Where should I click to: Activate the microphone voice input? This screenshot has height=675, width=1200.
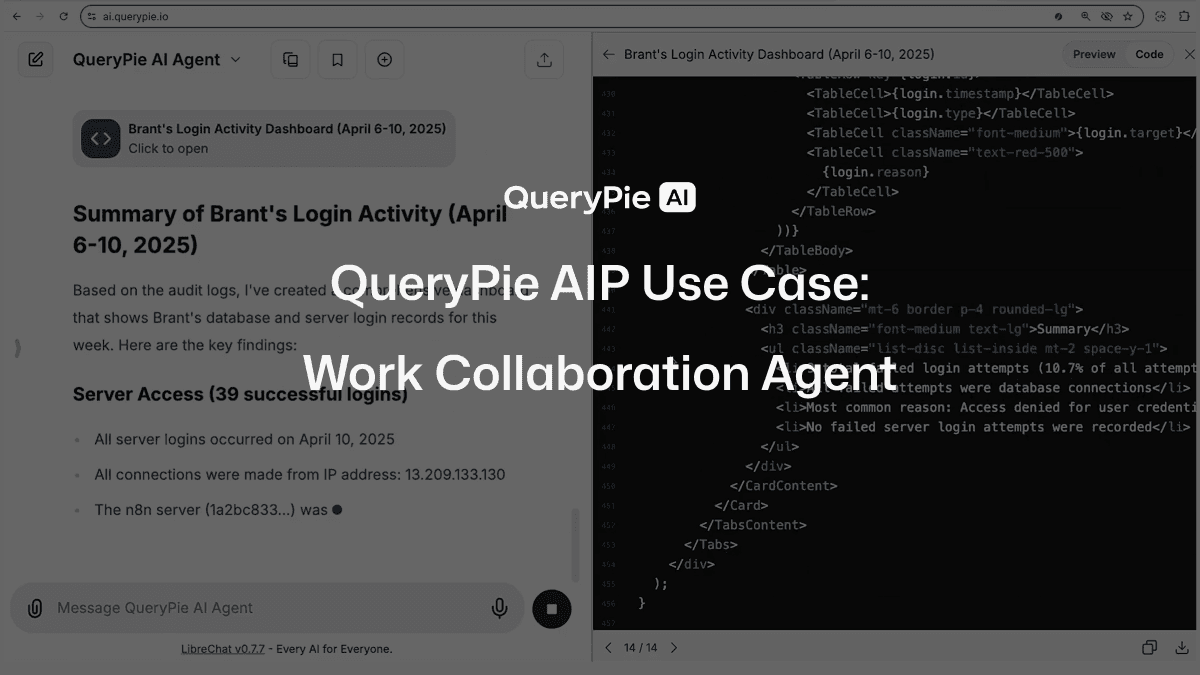click(499, 608)
